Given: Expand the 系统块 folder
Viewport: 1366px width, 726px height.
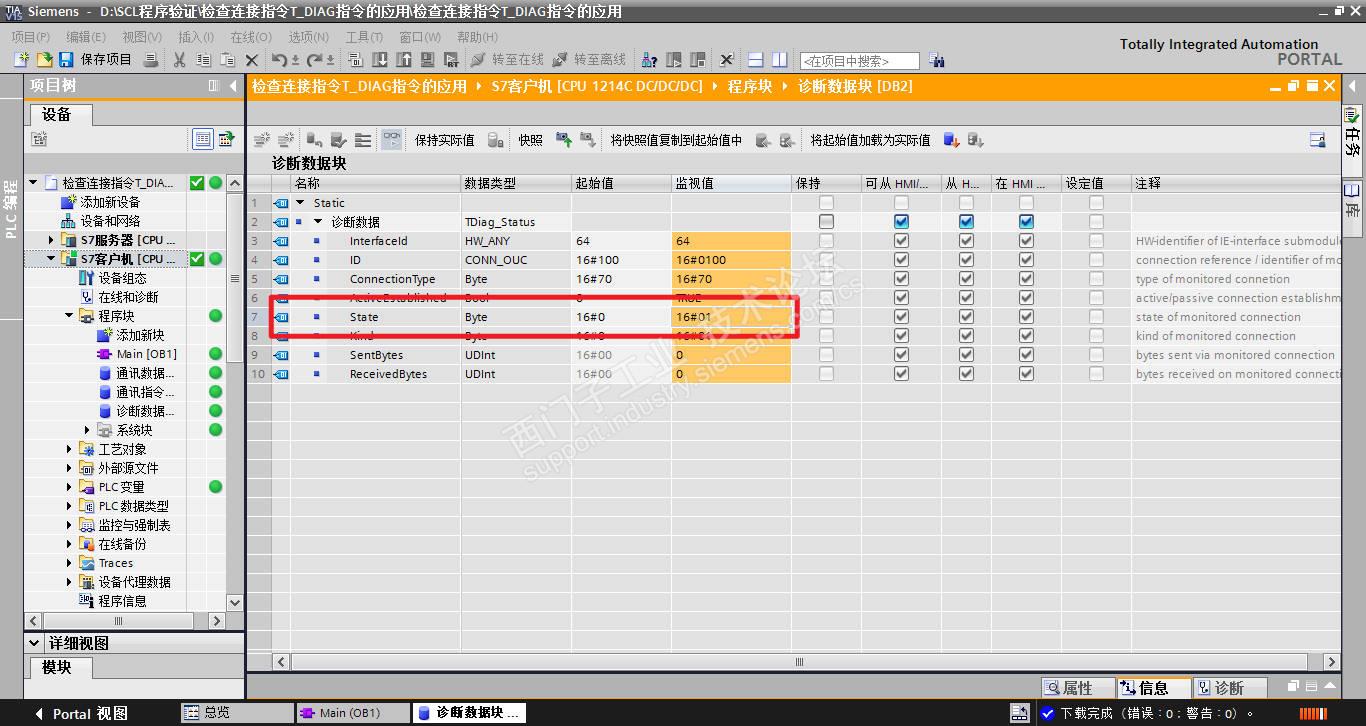Looking at the screenshot, I should click(x=88, y=430).
